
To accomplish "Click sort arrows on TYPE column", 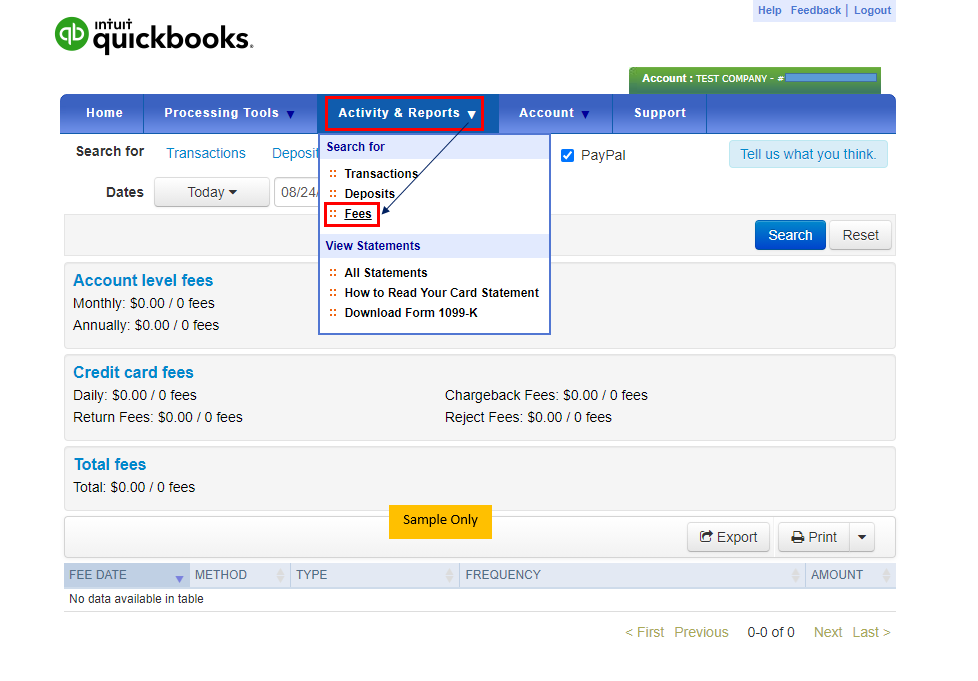I will point(449,575).
